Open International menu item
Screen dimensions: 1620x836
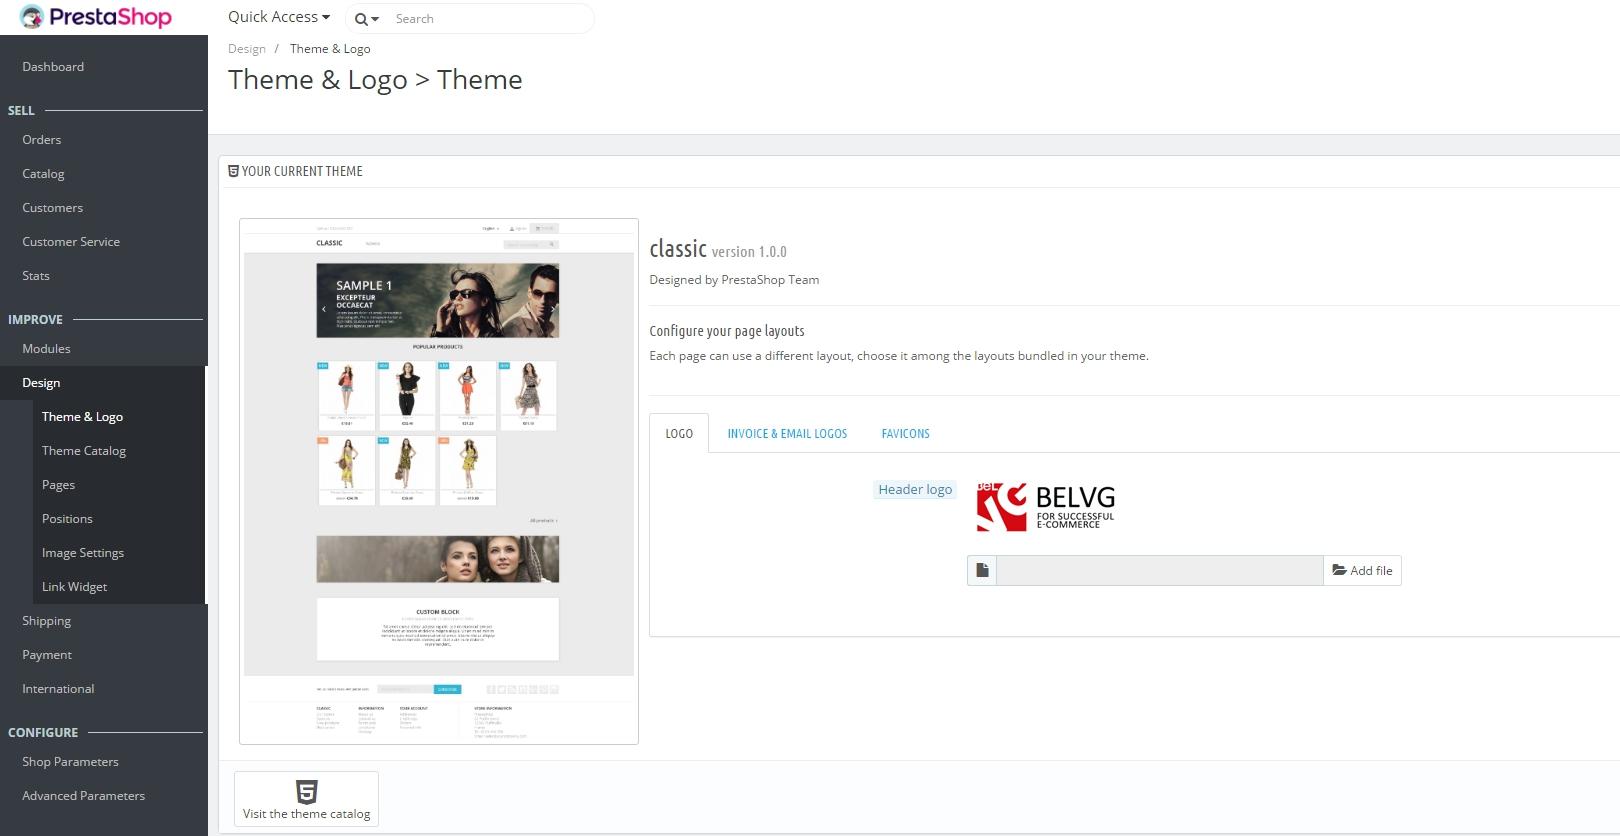point(58,689)
